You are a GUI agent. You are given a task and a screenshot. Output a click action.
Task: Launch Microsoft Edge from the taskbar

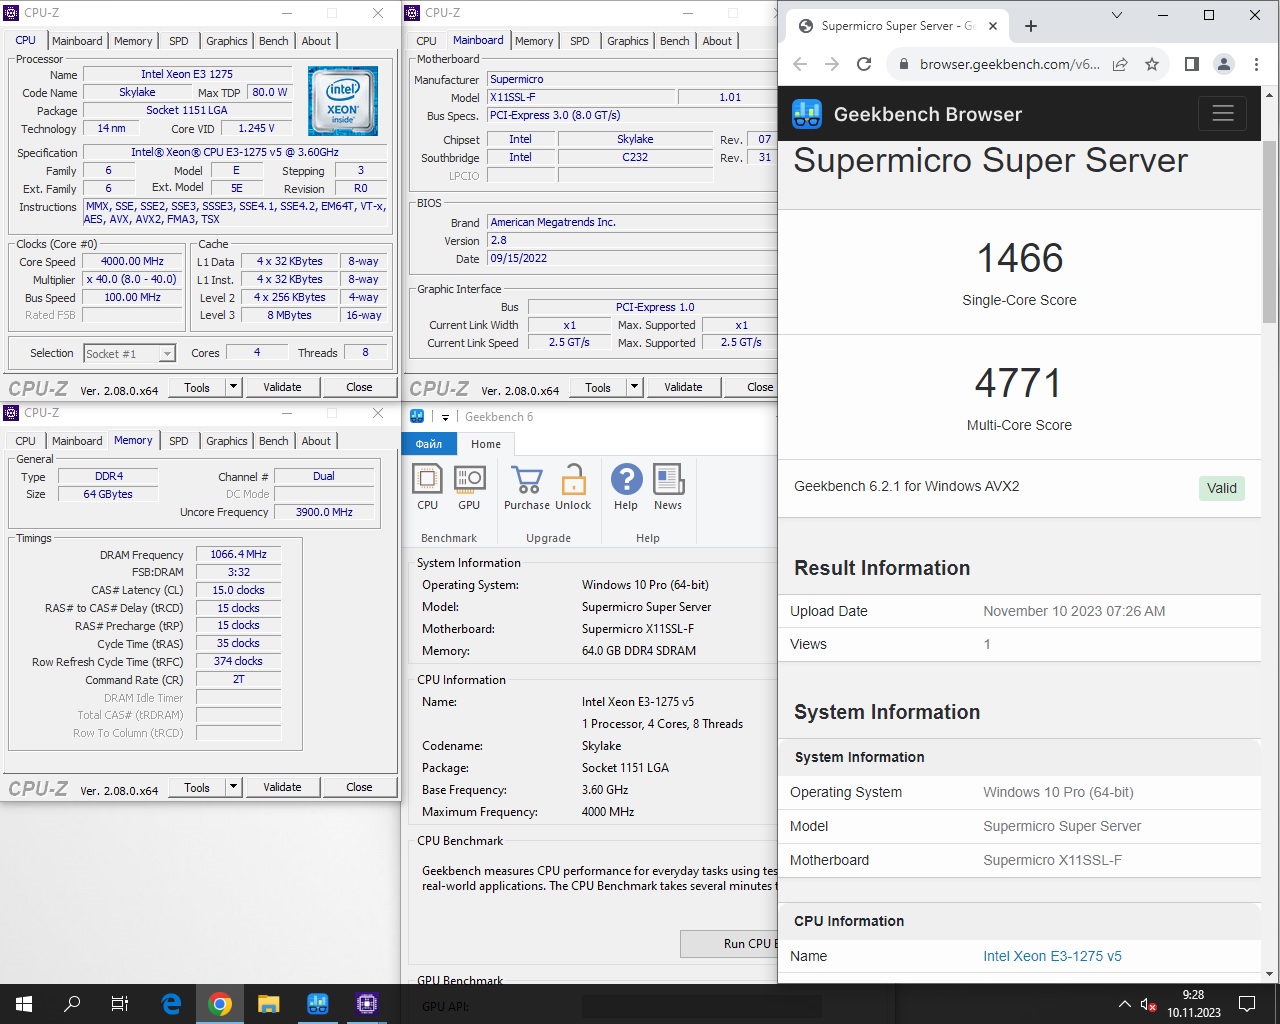pos(171,1004)
